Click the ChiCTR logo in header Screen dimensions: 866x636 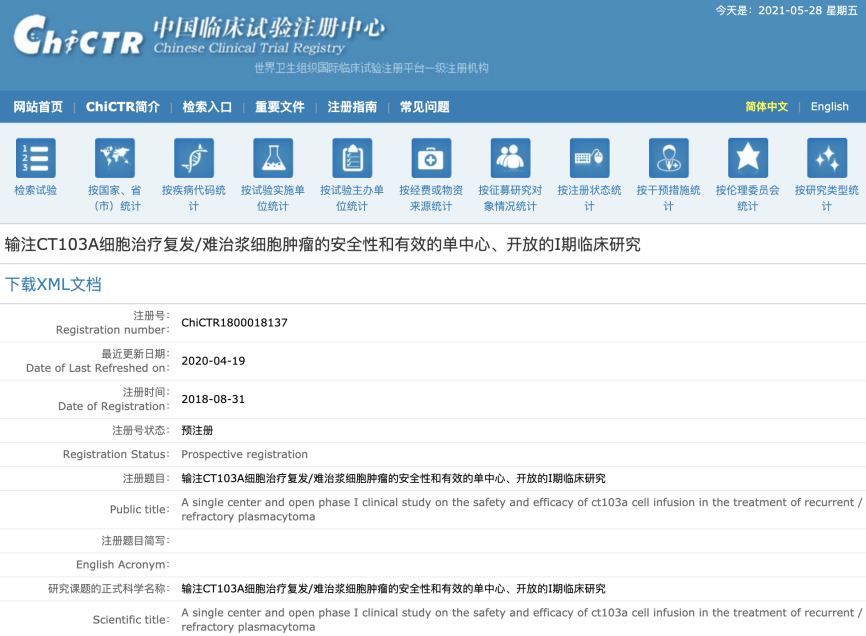(78, 35)
